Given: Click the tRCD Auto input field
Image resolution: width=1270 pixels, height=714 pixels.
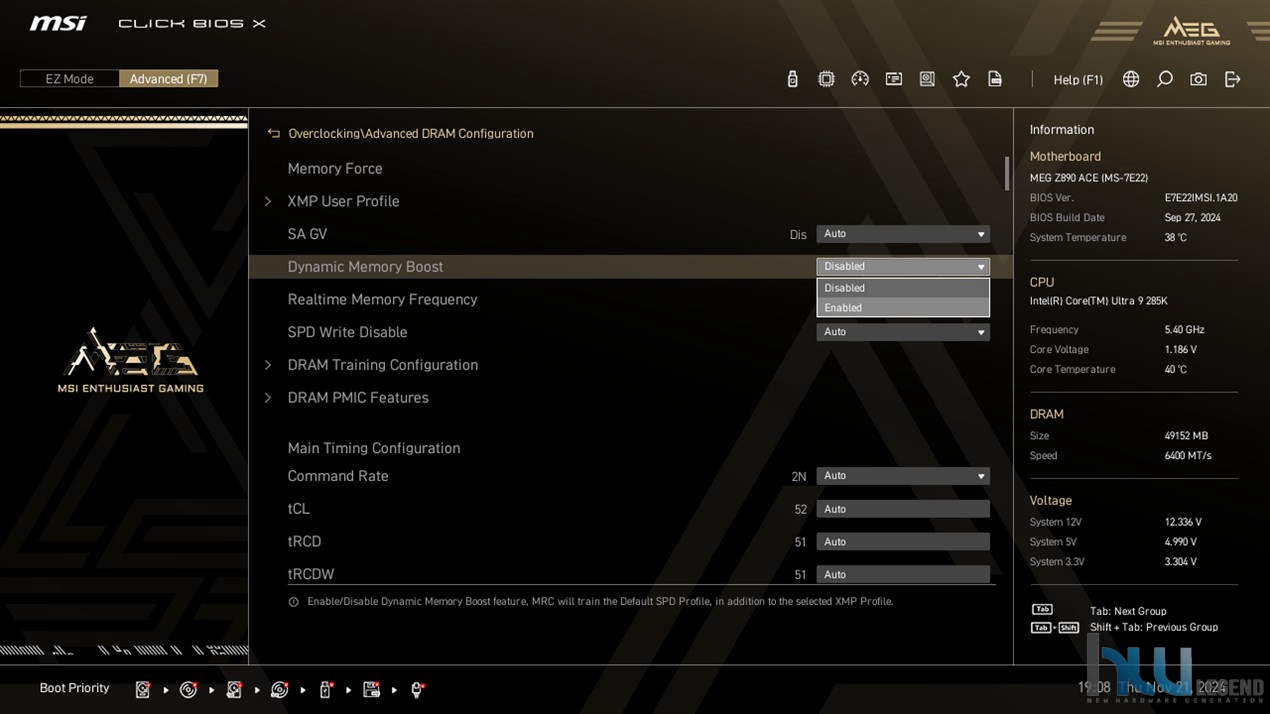Looking at the screenshot, I should pos(903,542).
